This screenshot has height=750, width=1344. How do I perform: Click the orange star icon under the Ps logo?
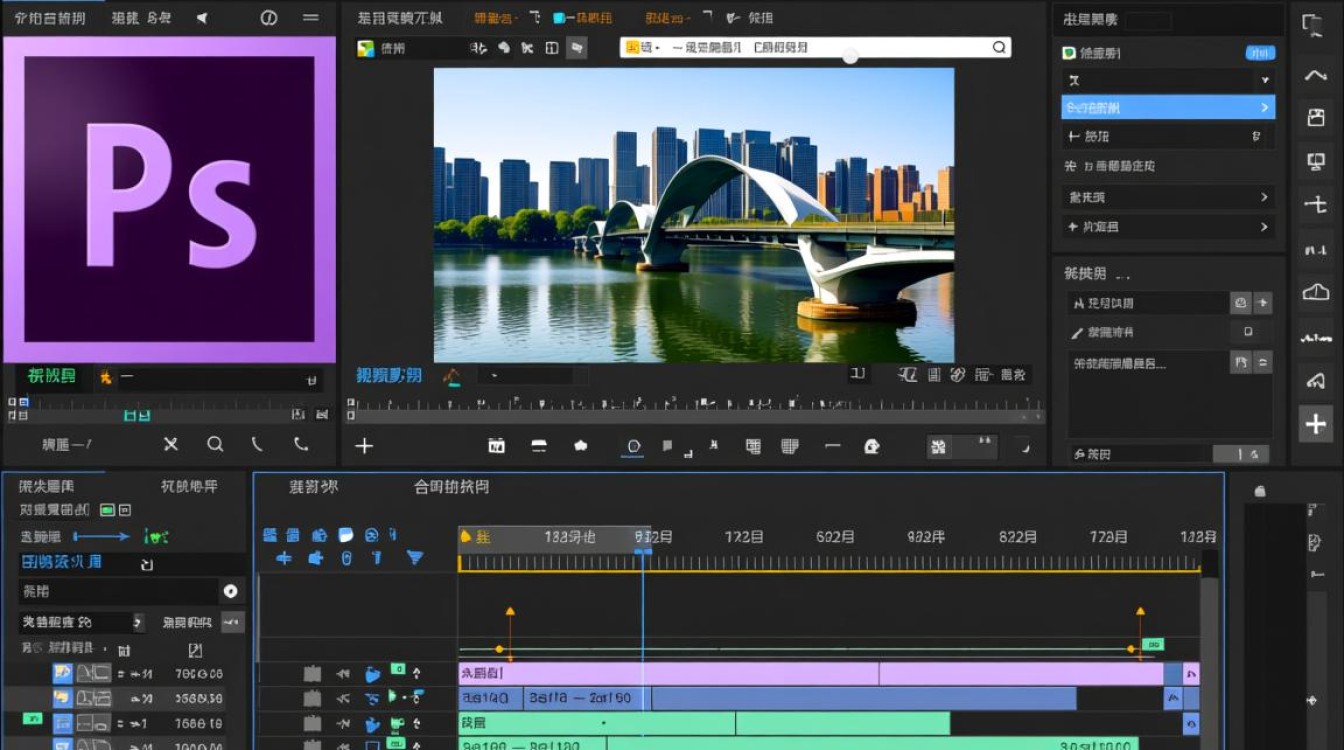[x=105, y=377]
